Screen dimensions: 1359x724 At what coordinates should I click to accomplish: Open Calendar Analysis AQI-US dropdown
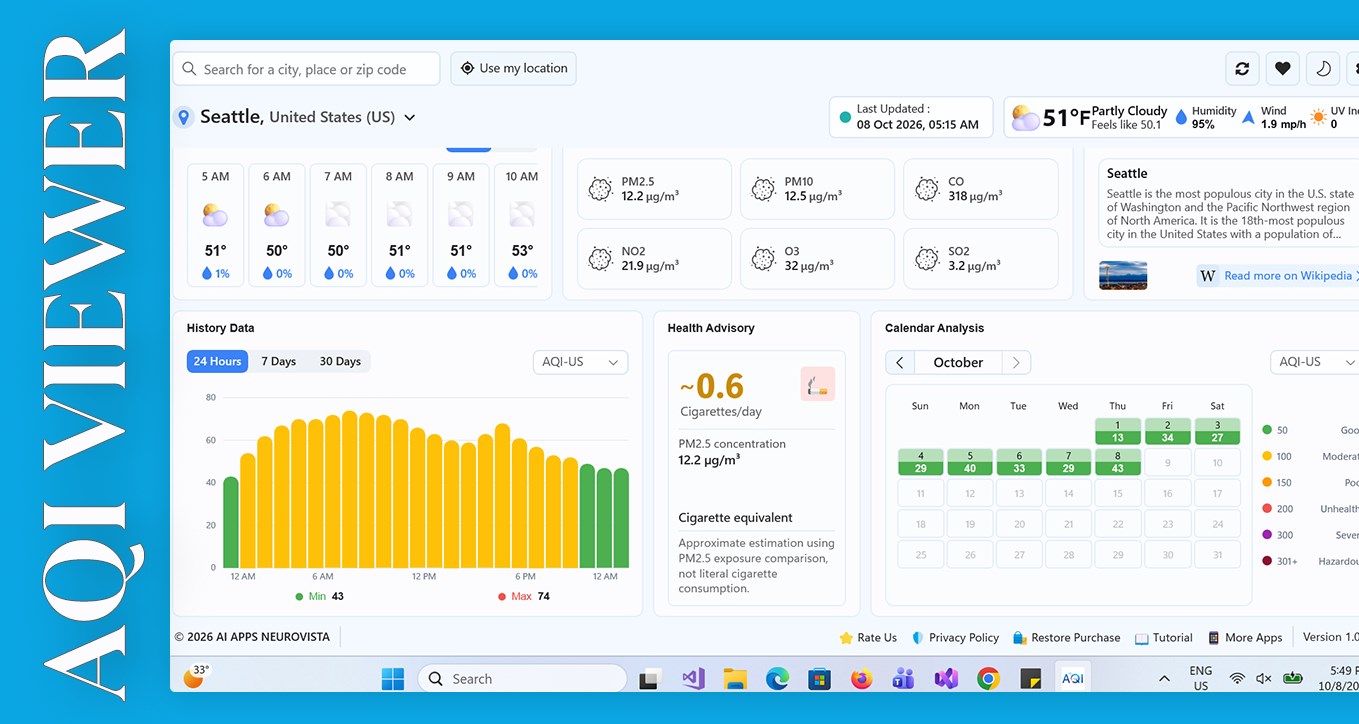click(x=1317, y=362)
